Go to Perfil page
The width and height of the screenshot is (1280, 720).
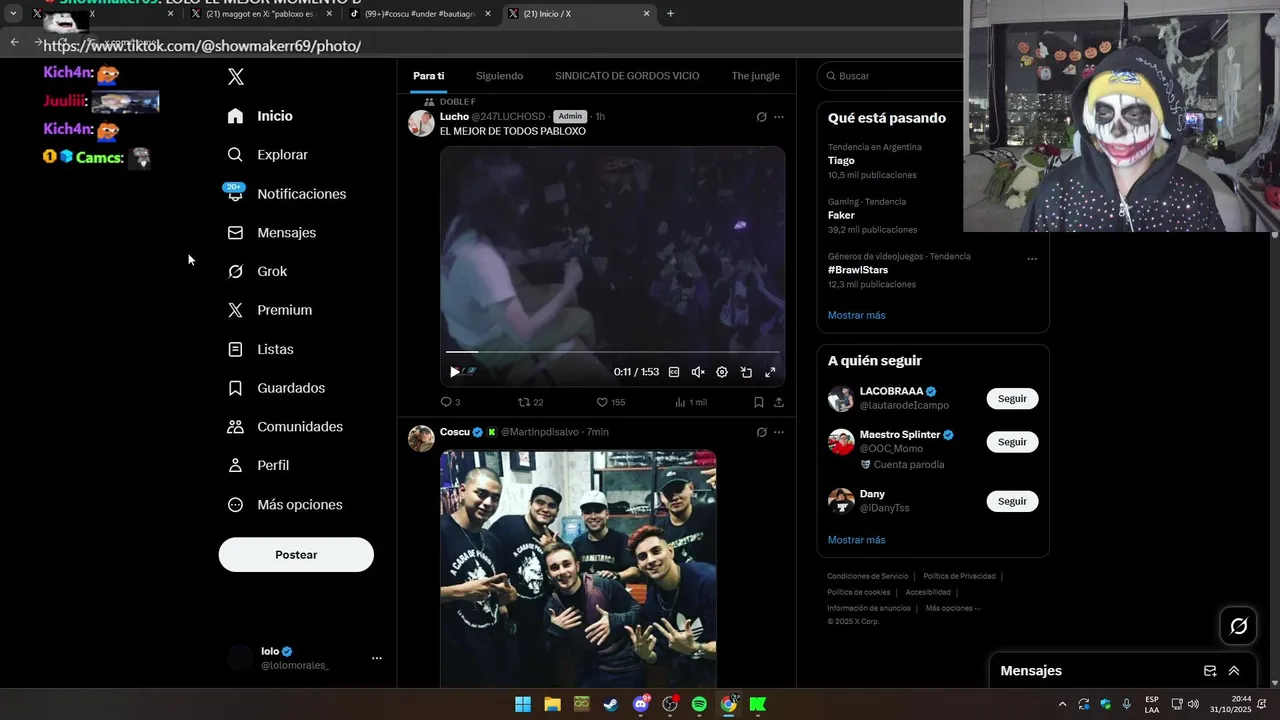tap(258, 465)
